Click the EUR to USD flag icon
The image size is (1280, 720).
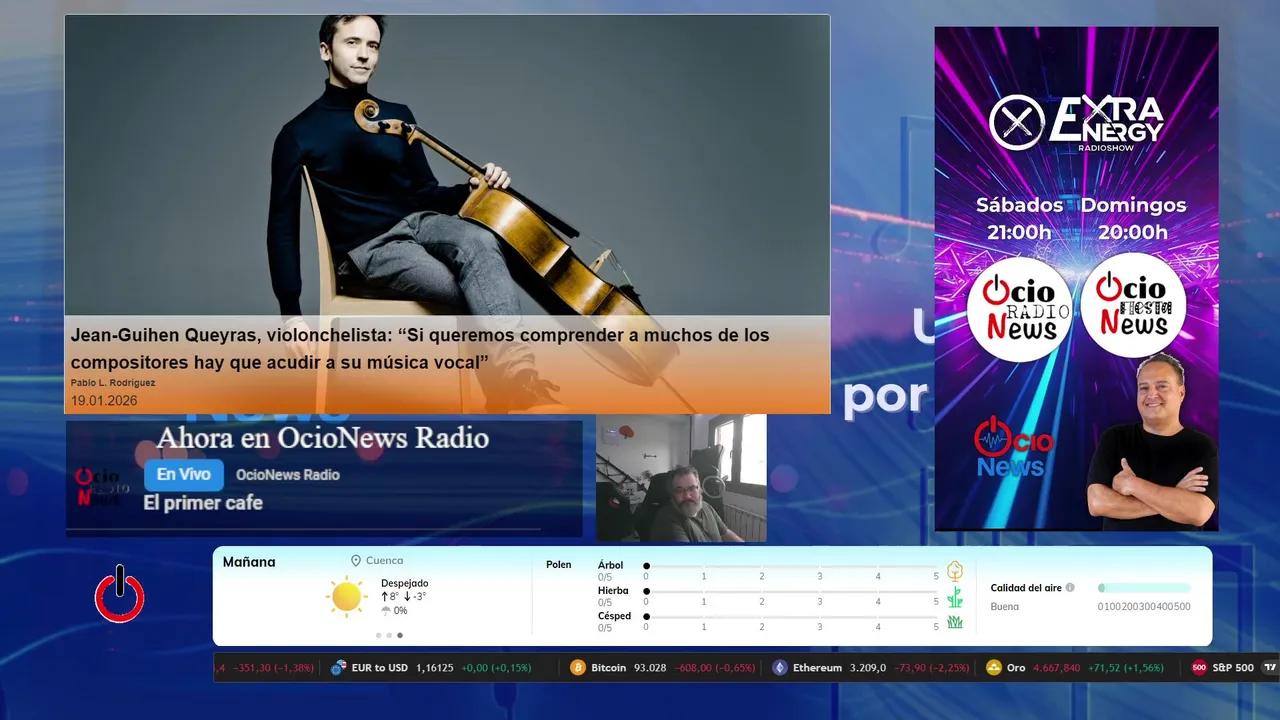click(338, 667)
